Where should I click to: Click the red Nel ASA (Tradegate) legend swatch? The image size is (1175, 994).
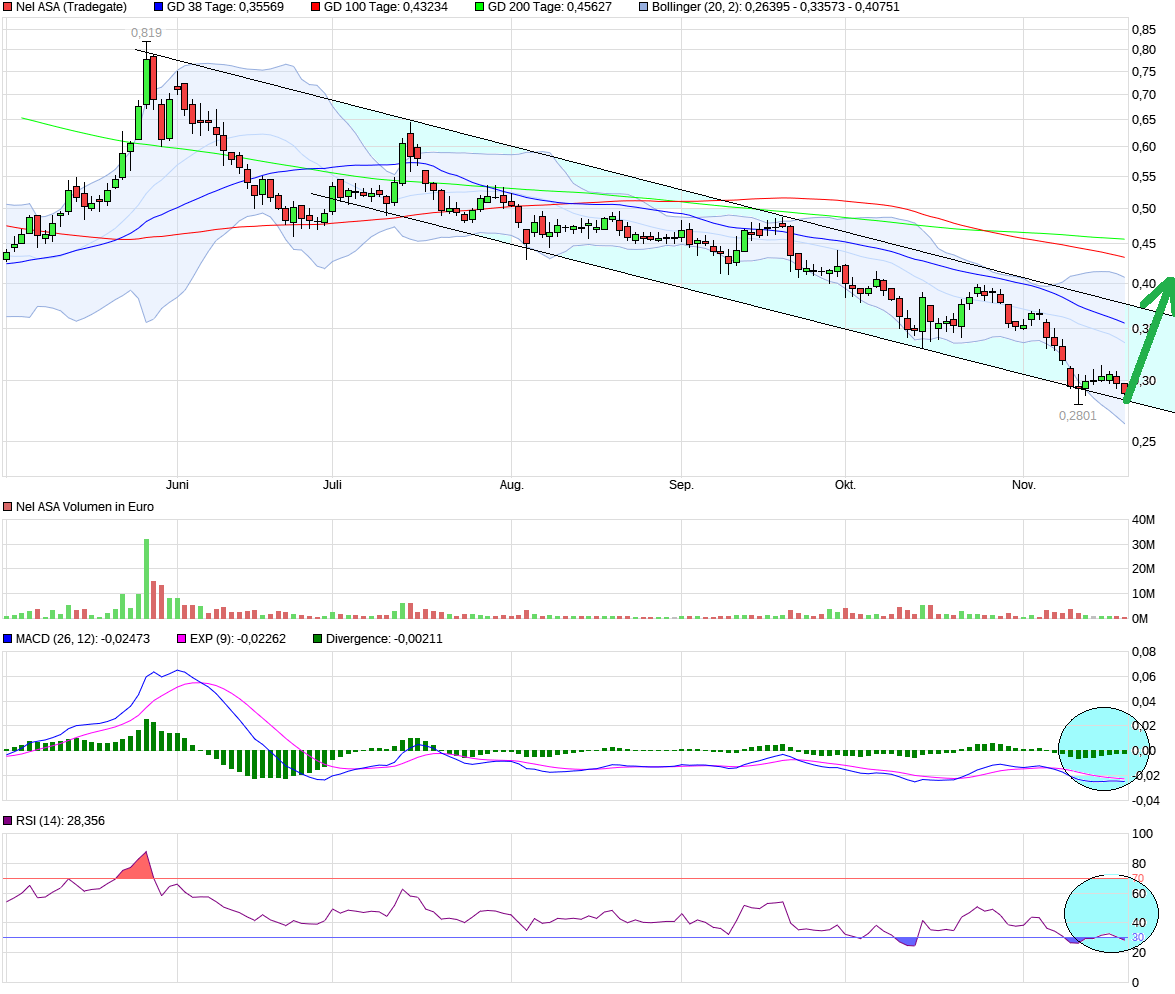point(8,7)
